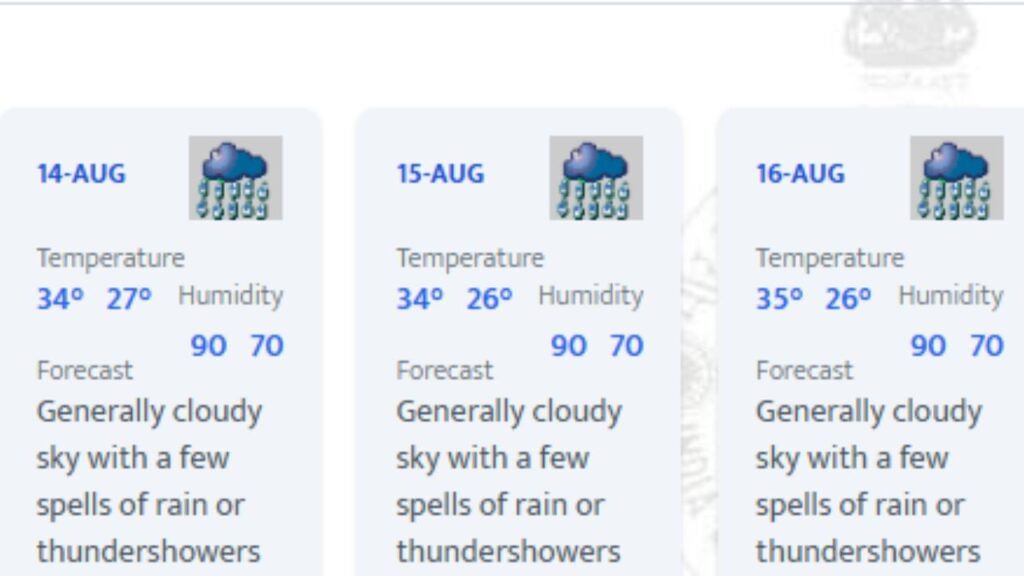1024x576 pixels.
Task: Open the 14-AUG forecast description text
Action: 149,482
